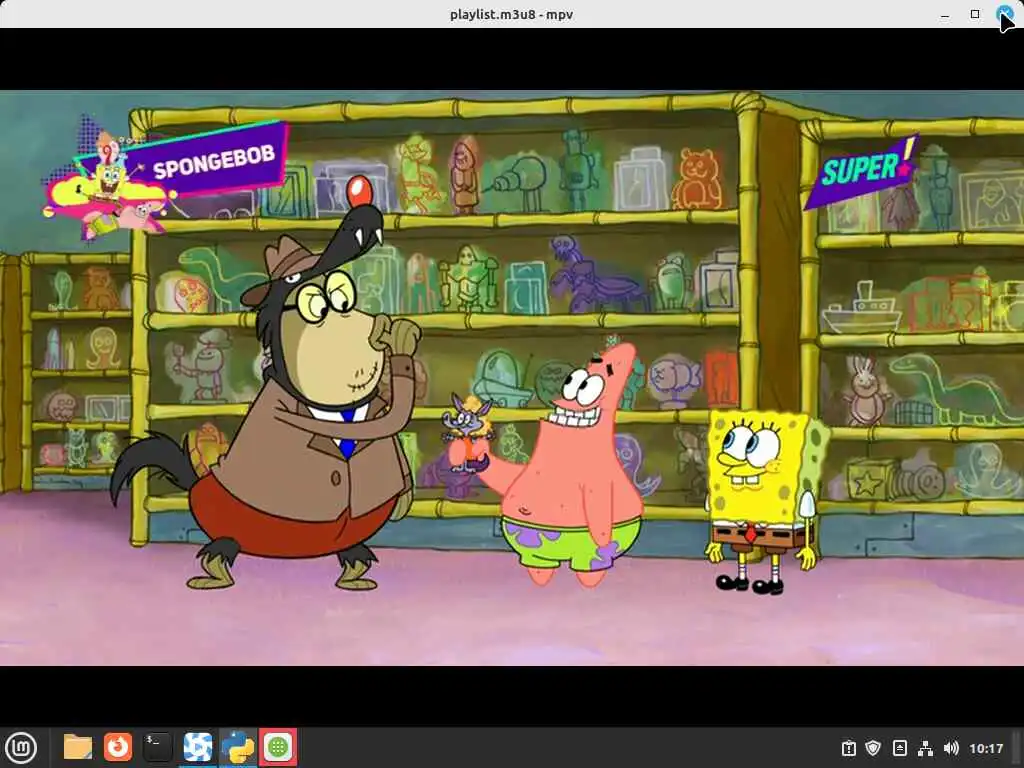Switch to the blue Hypnotix taskbar app

click(198, 747)
